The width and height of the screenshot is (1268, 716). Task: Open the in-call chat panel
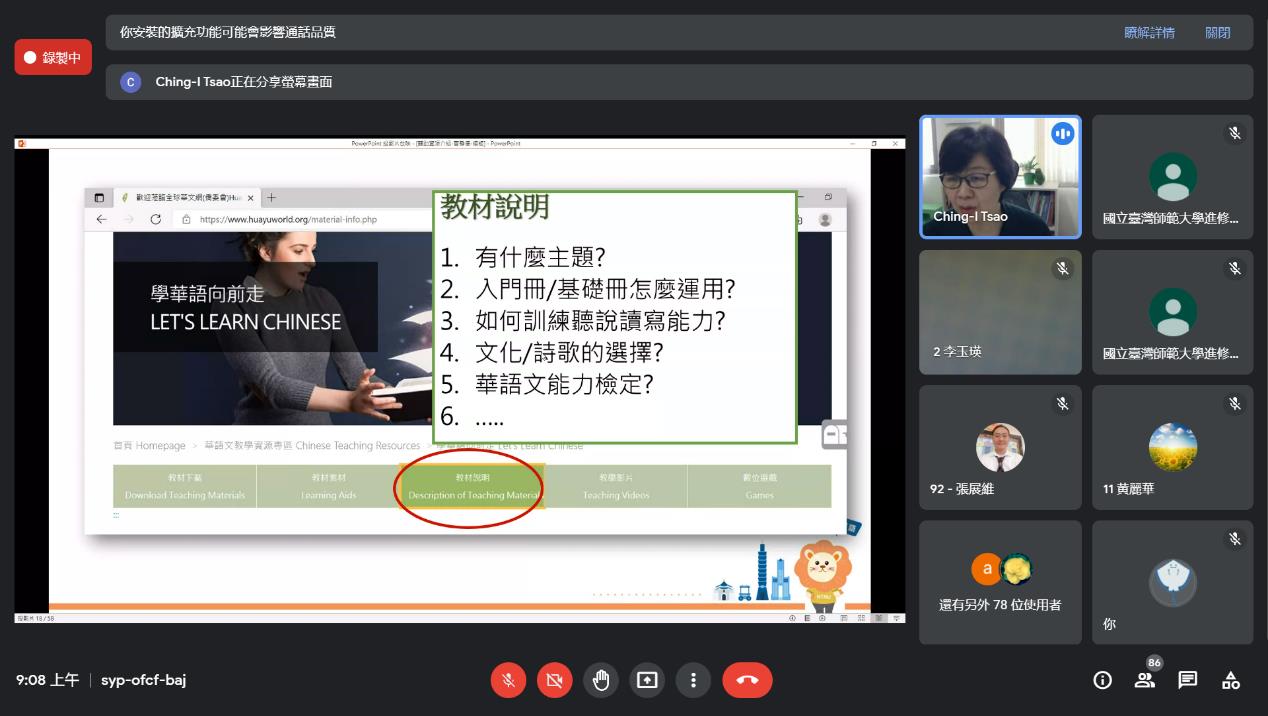1187,680
